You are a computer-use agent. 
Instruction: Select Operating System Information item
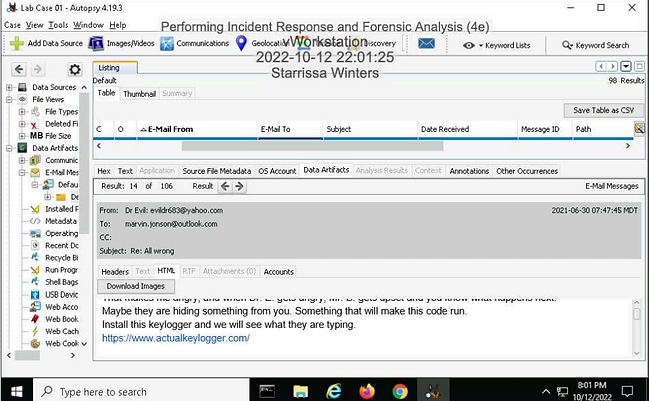(x=61, y=233)
